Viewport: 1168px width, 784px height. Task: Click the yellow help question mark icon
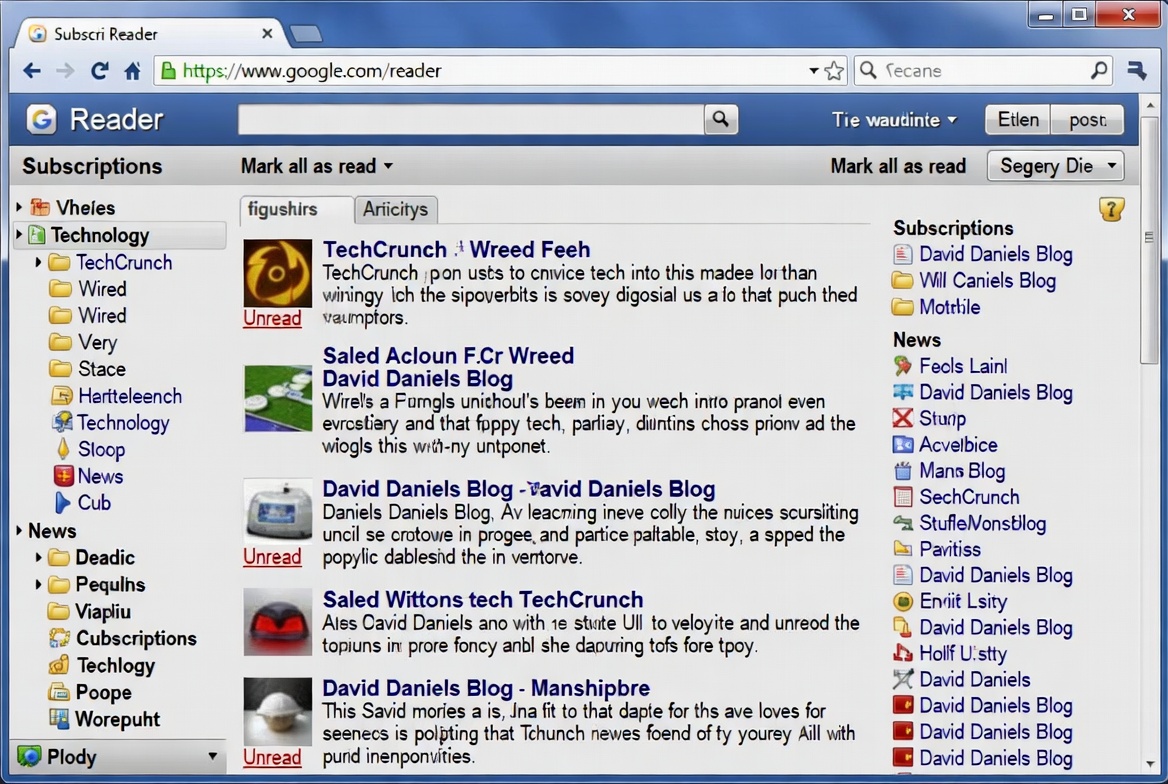[x=1111, y=209]
